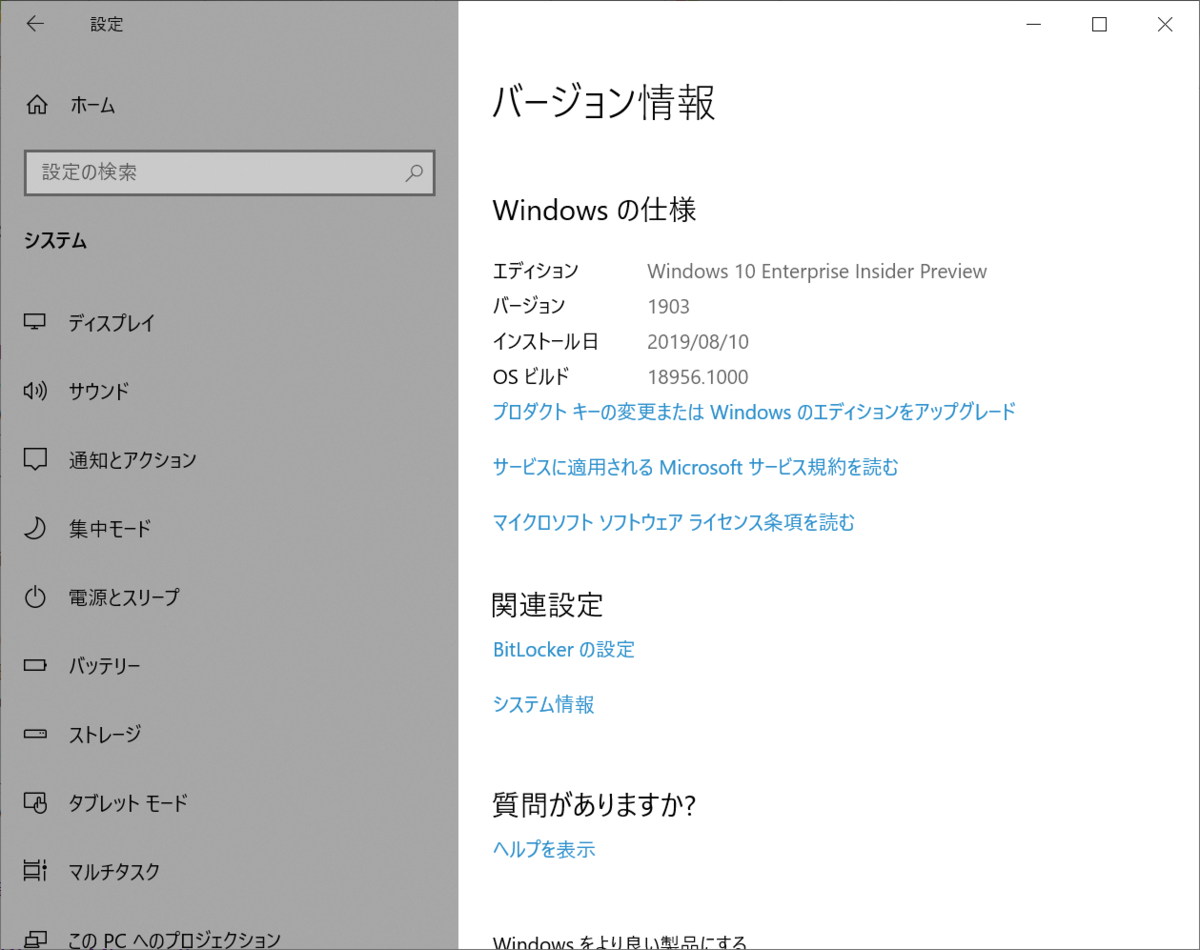The height and width of the screenshot is (950, 1200).
Task: Go back using the arrow icon
Action: [x=35, y=25]
